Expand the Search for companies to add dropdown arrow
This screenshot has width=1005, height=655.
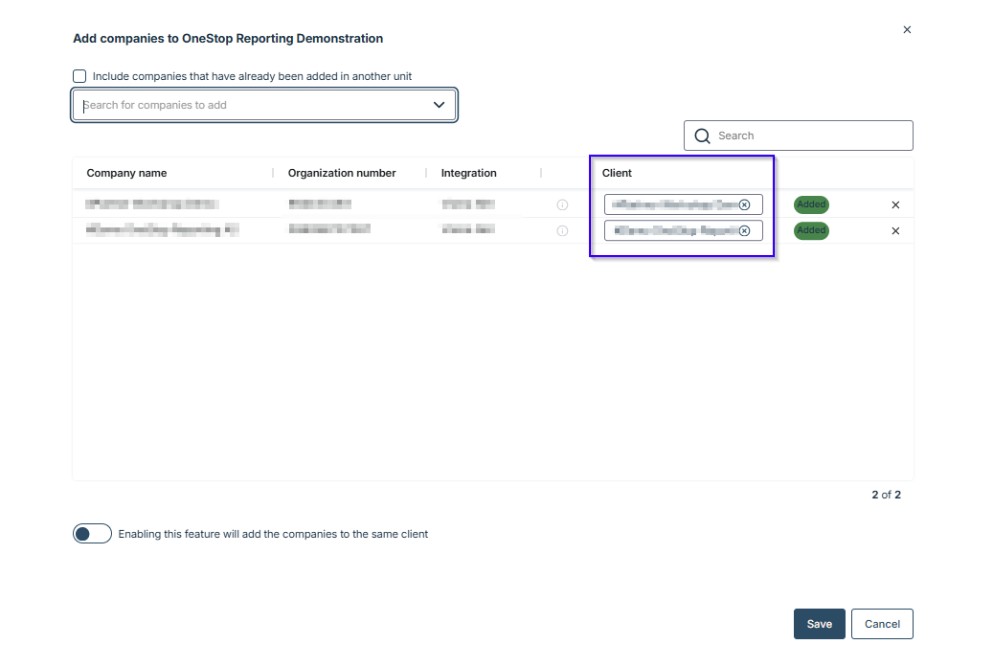(438, 105)
